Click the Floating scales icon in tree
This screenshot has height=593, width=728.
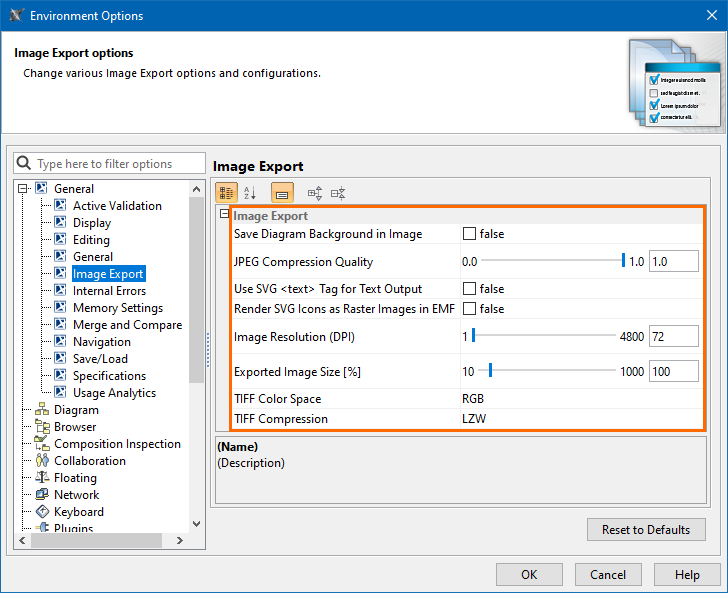click(x=42, y=478)
